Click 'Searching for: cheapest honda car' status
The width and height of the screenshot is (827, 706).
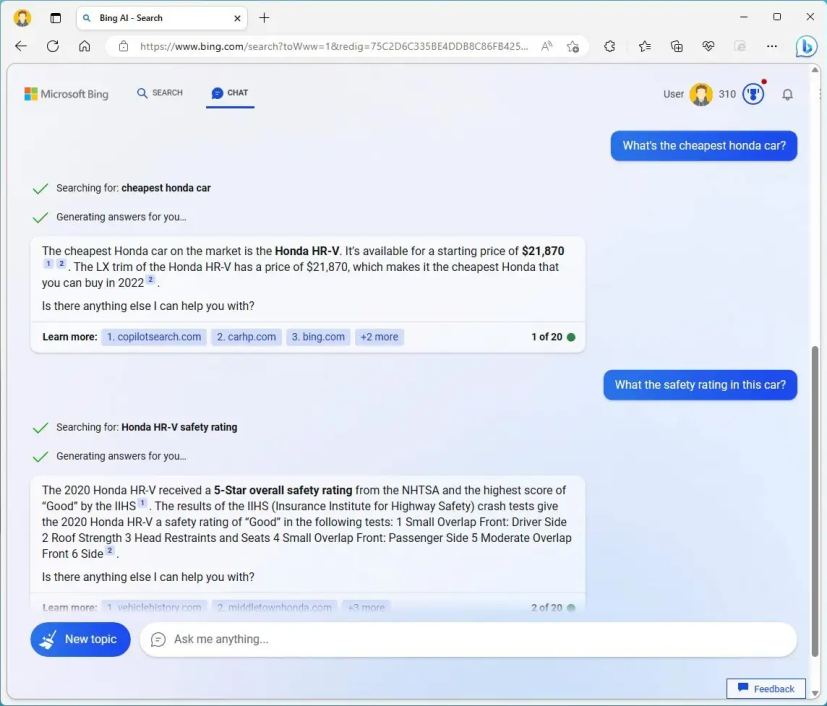[133, 188]
